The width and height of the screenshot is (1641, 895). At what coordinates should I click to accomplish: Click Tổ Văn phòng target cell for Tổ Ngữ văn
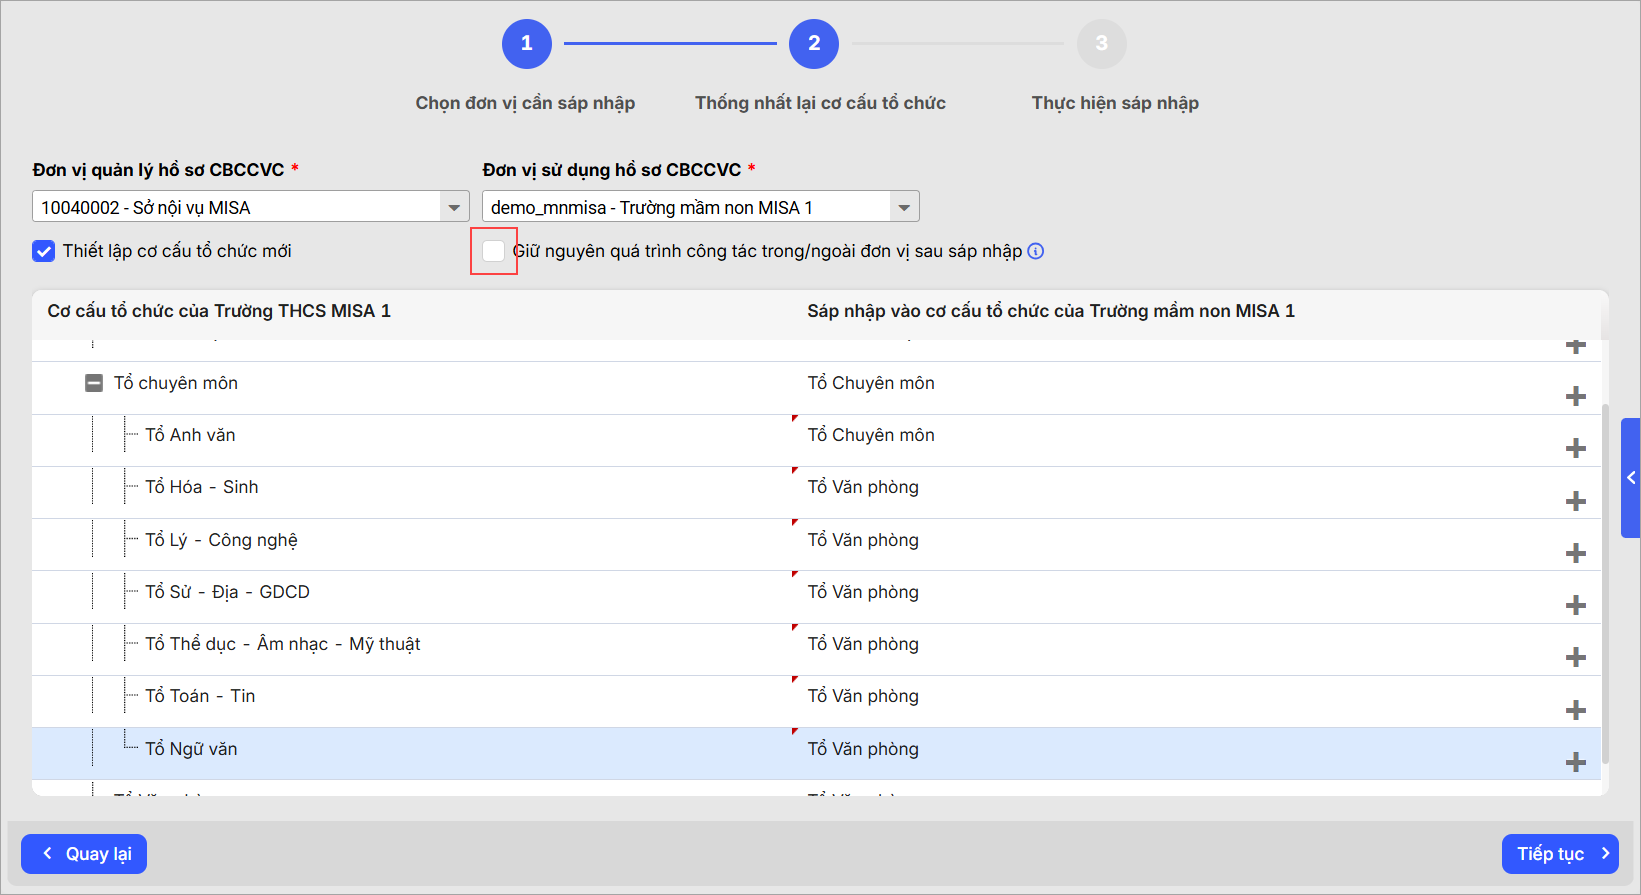click(863, 749)
